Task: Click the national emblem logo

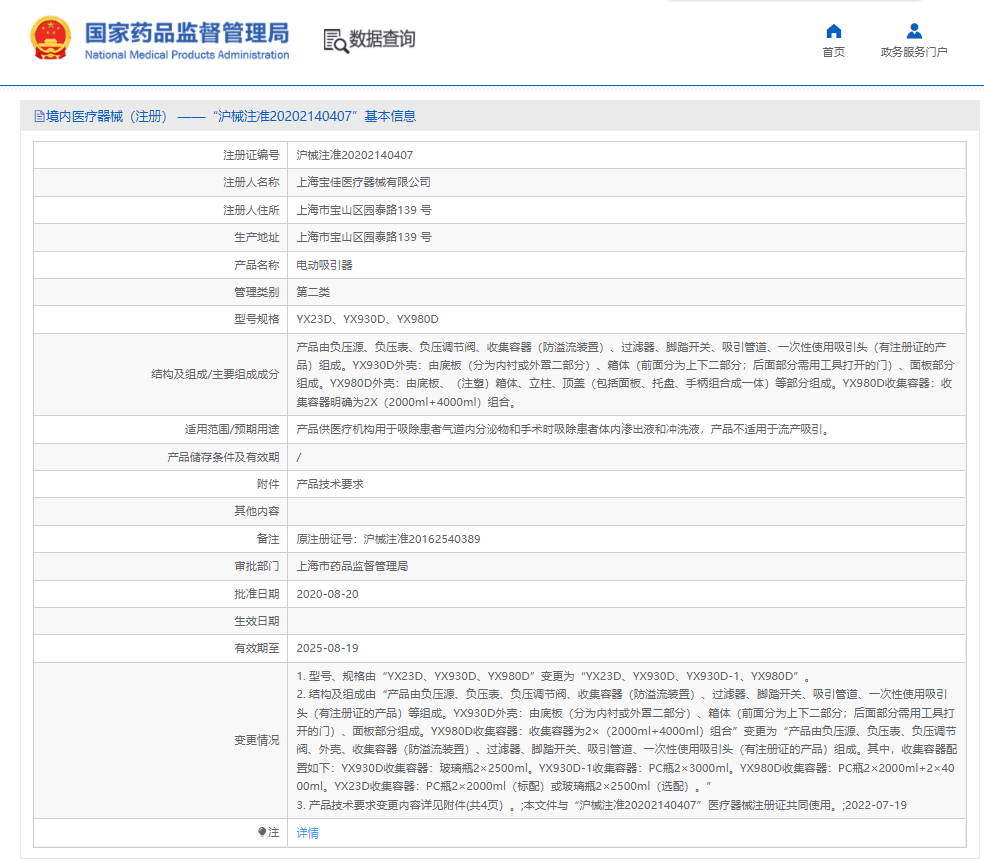Action: pyautogui.click(x=51, y=38)
